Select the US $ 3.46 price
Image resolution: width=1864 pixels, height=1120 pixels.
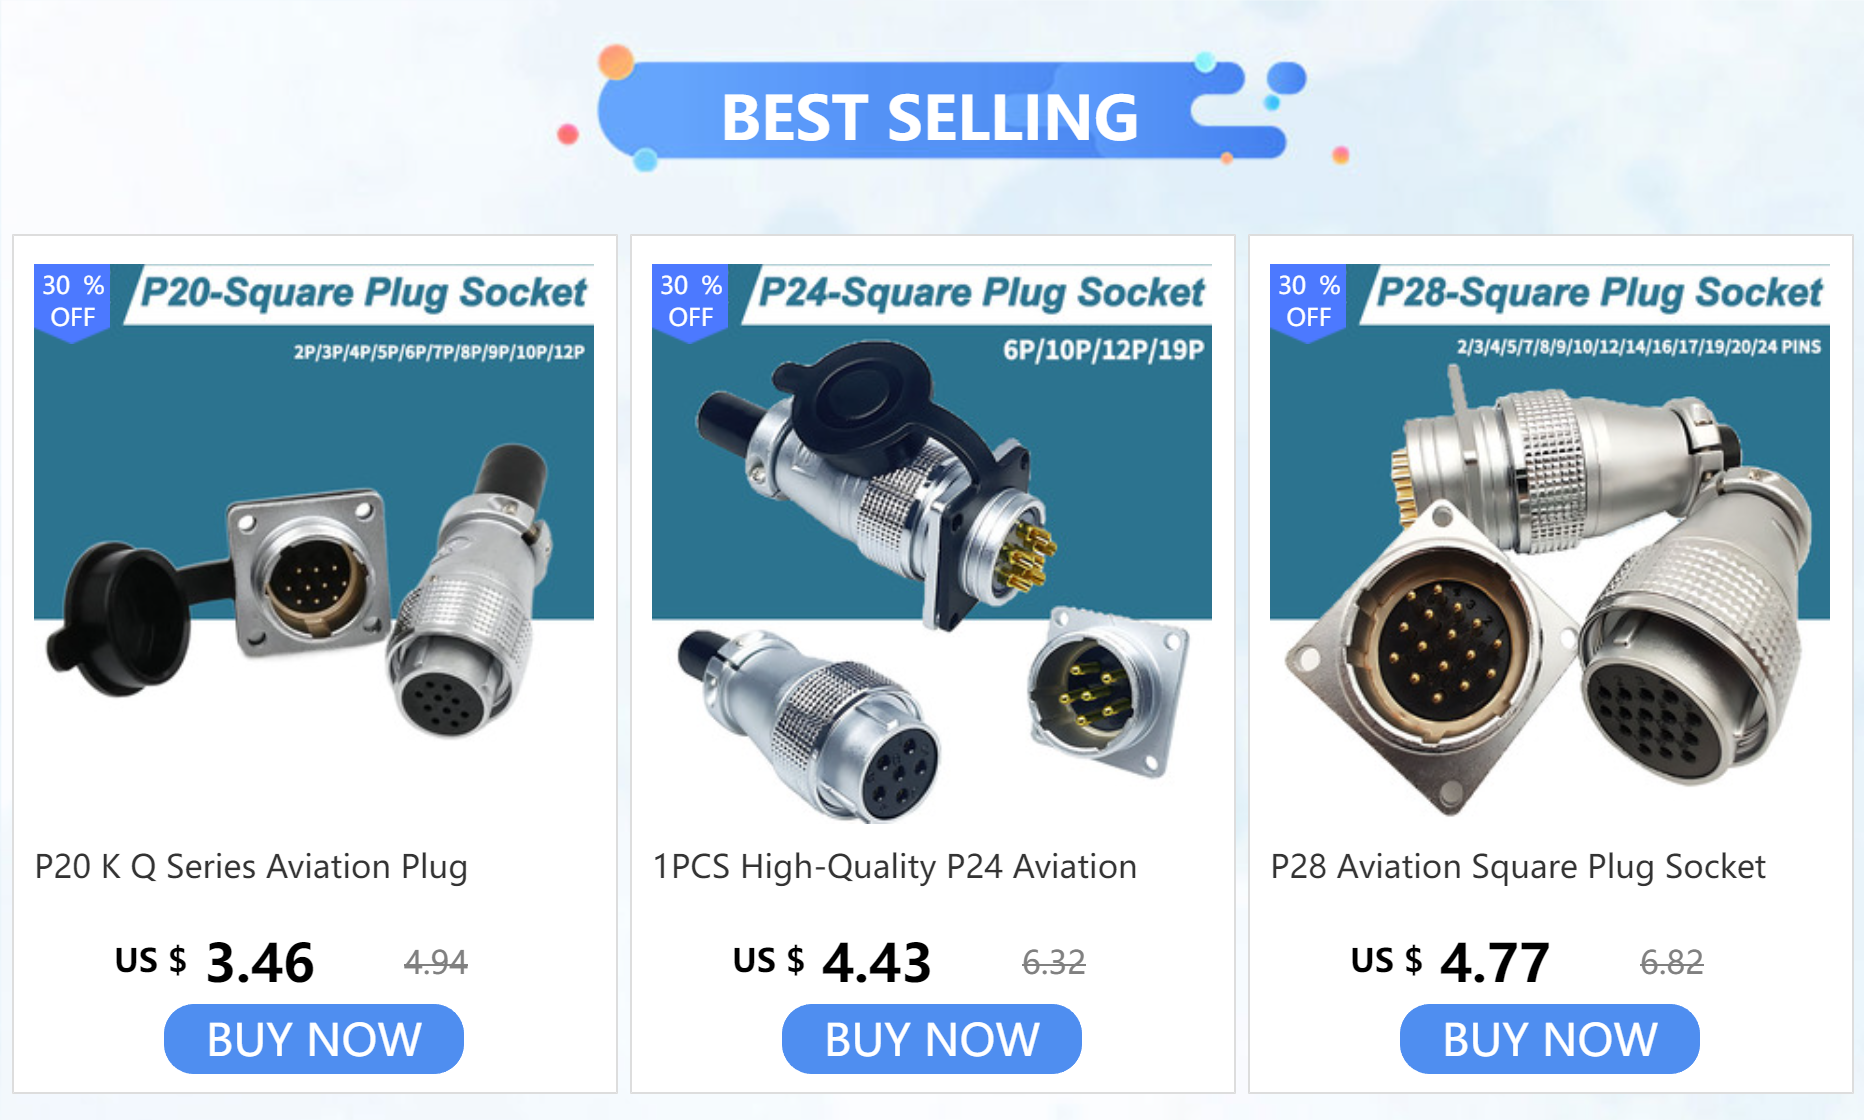pos(214,962)
